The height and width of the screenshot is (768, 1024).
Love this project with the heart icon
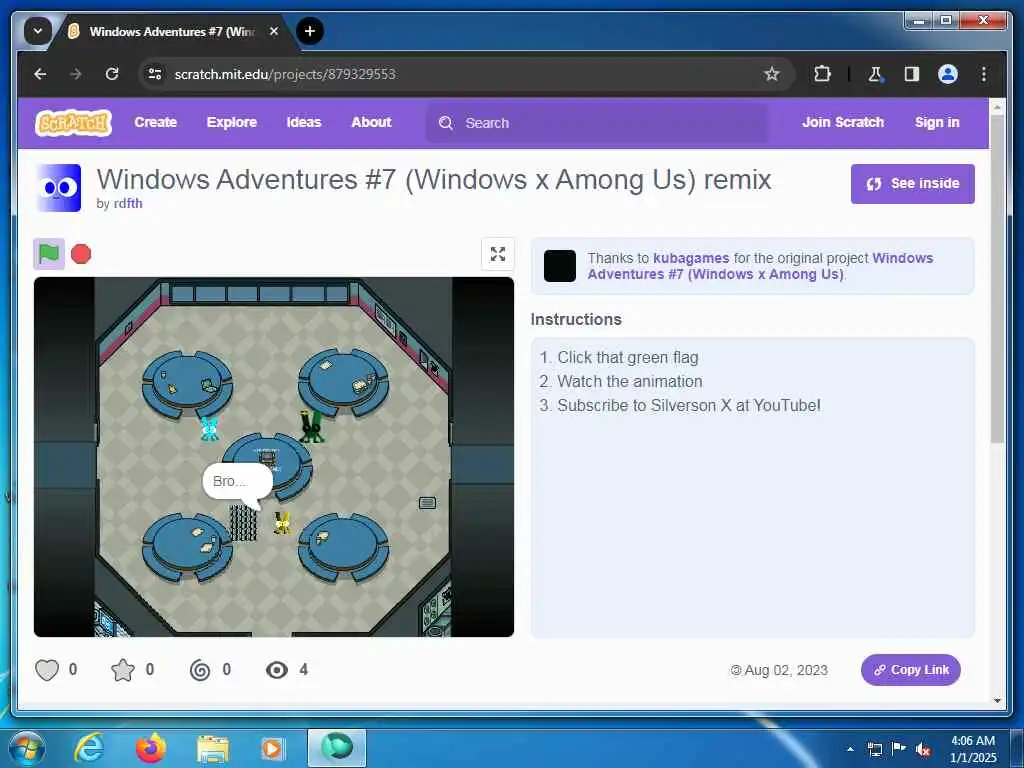[x=46, y=670]
